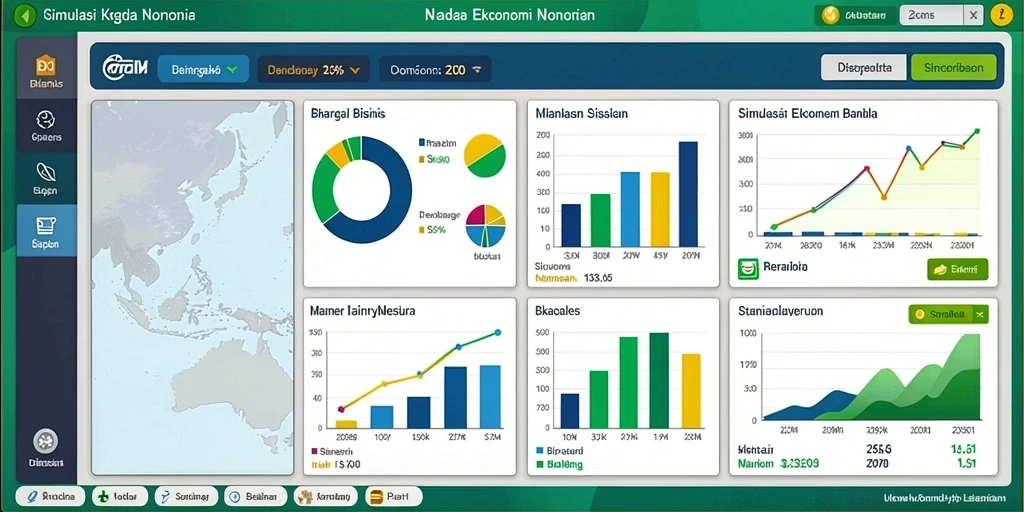This screenshot has height=512, width=1024.
Task: Clear the 2cms input with X
Action: [x=973, y=15]
